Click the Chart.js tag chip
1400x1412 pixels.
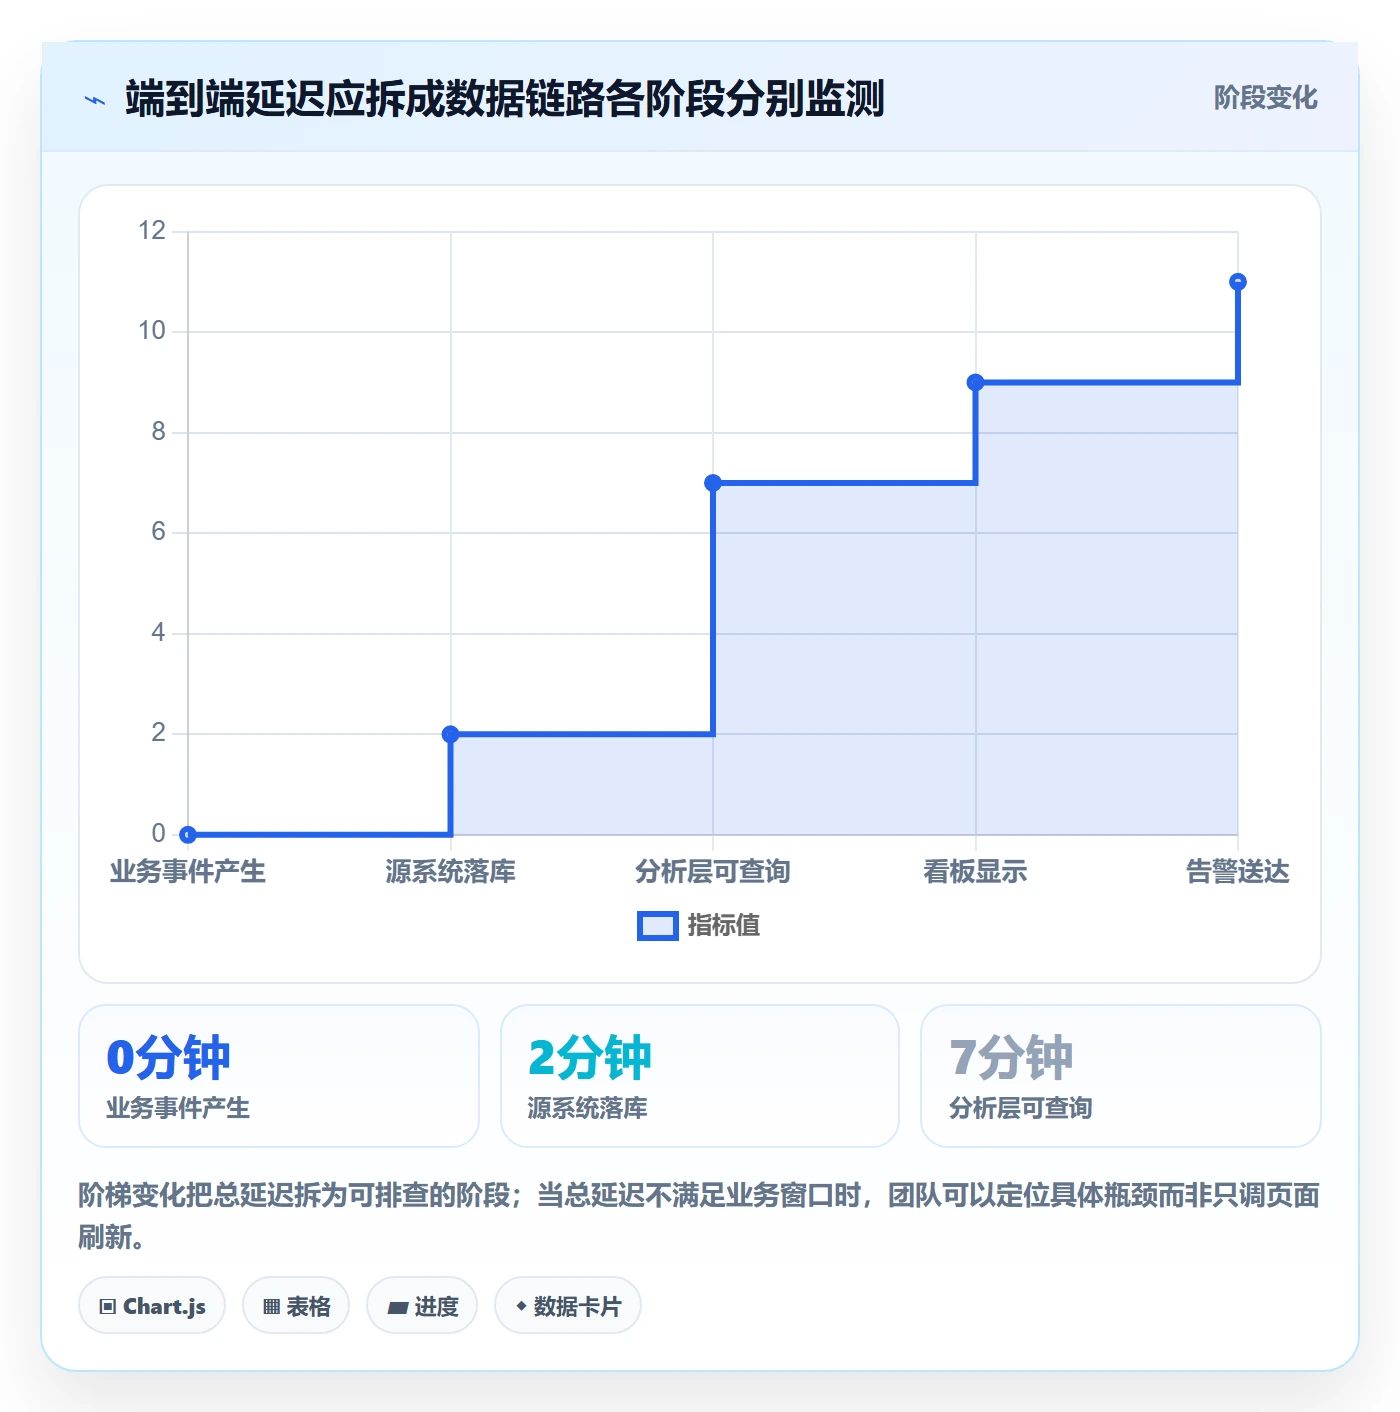coord(152,1306)
